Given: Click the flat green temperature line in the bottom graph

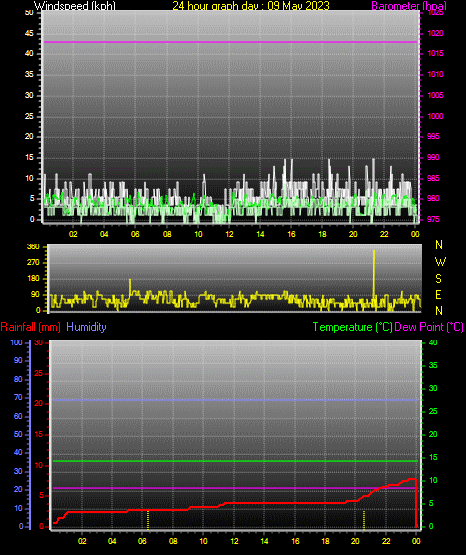Looking at the screenshot, I should coord(234,461).
